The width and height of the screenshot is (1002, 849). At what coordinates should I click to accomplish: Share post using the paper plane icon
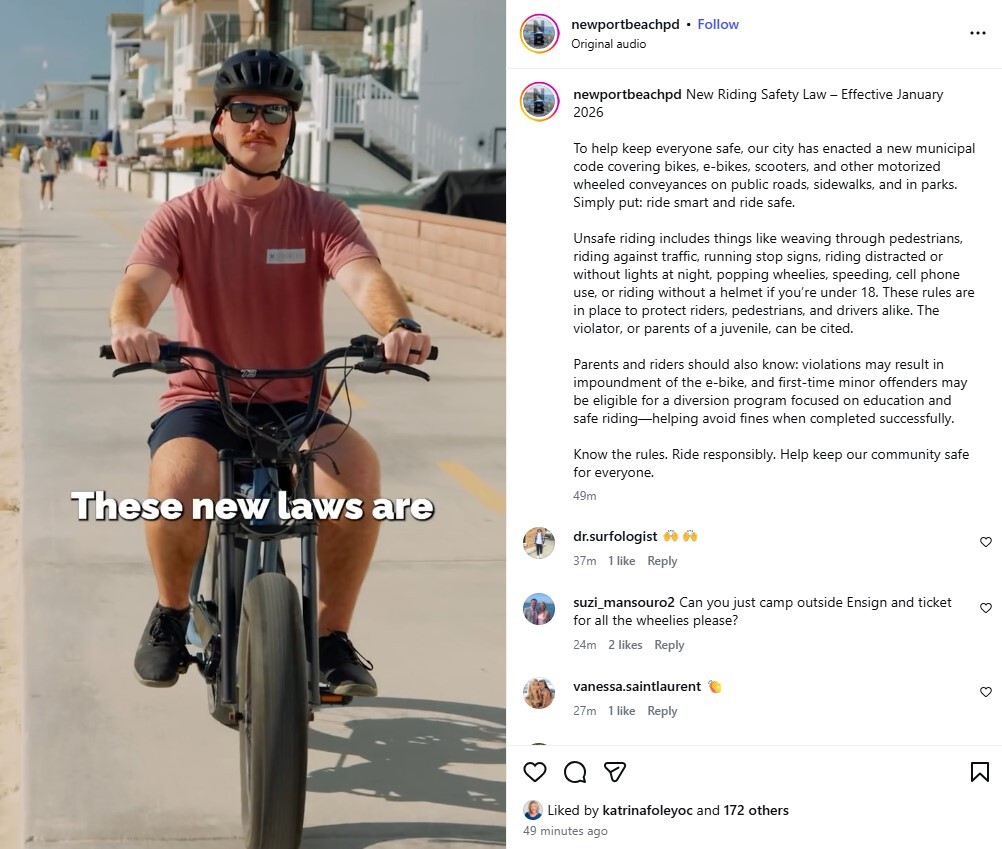(x=615, y=772)
